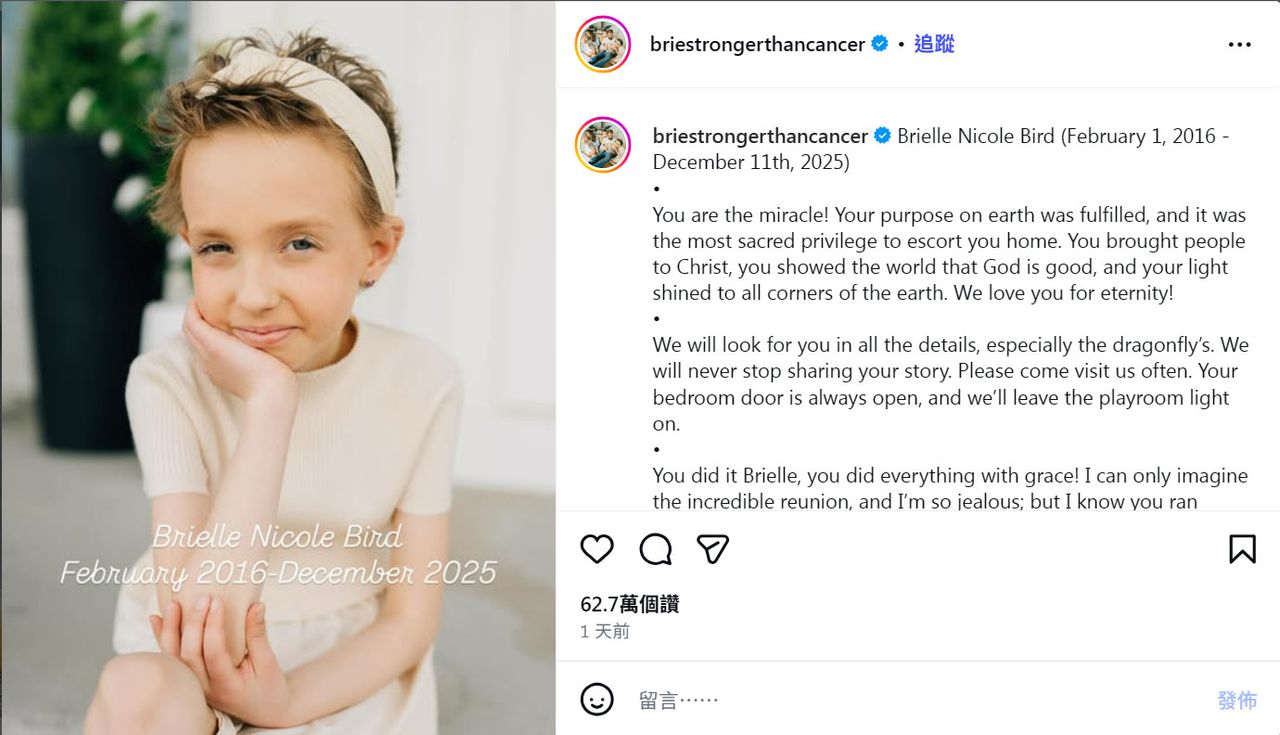Click the profile avatar next to the caption
The height and width of the screenshot is (735, 1280).
point(602,145)
